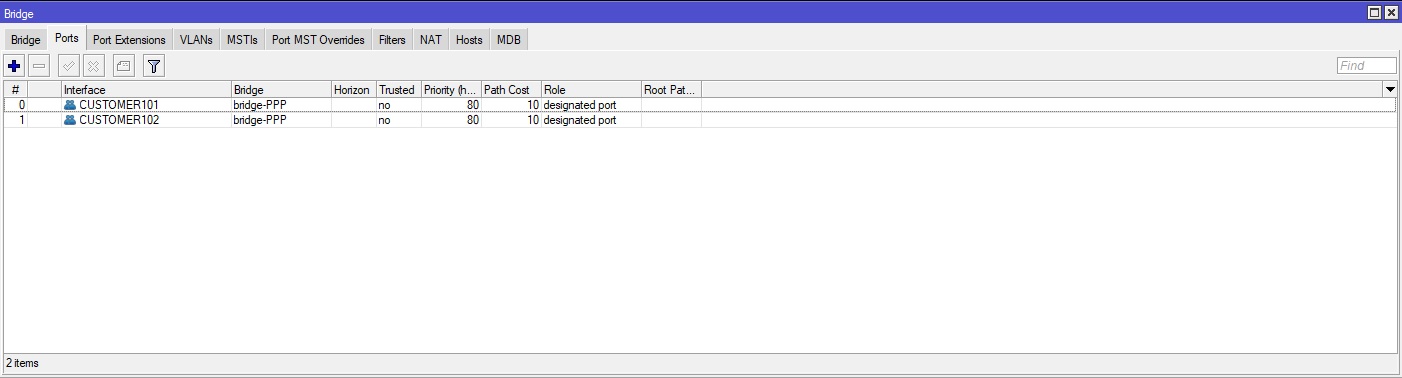Image resolution: width=1402 pixels, height=378 pixels.
Task: Sort by the Root Path column header
Action: 671,90
